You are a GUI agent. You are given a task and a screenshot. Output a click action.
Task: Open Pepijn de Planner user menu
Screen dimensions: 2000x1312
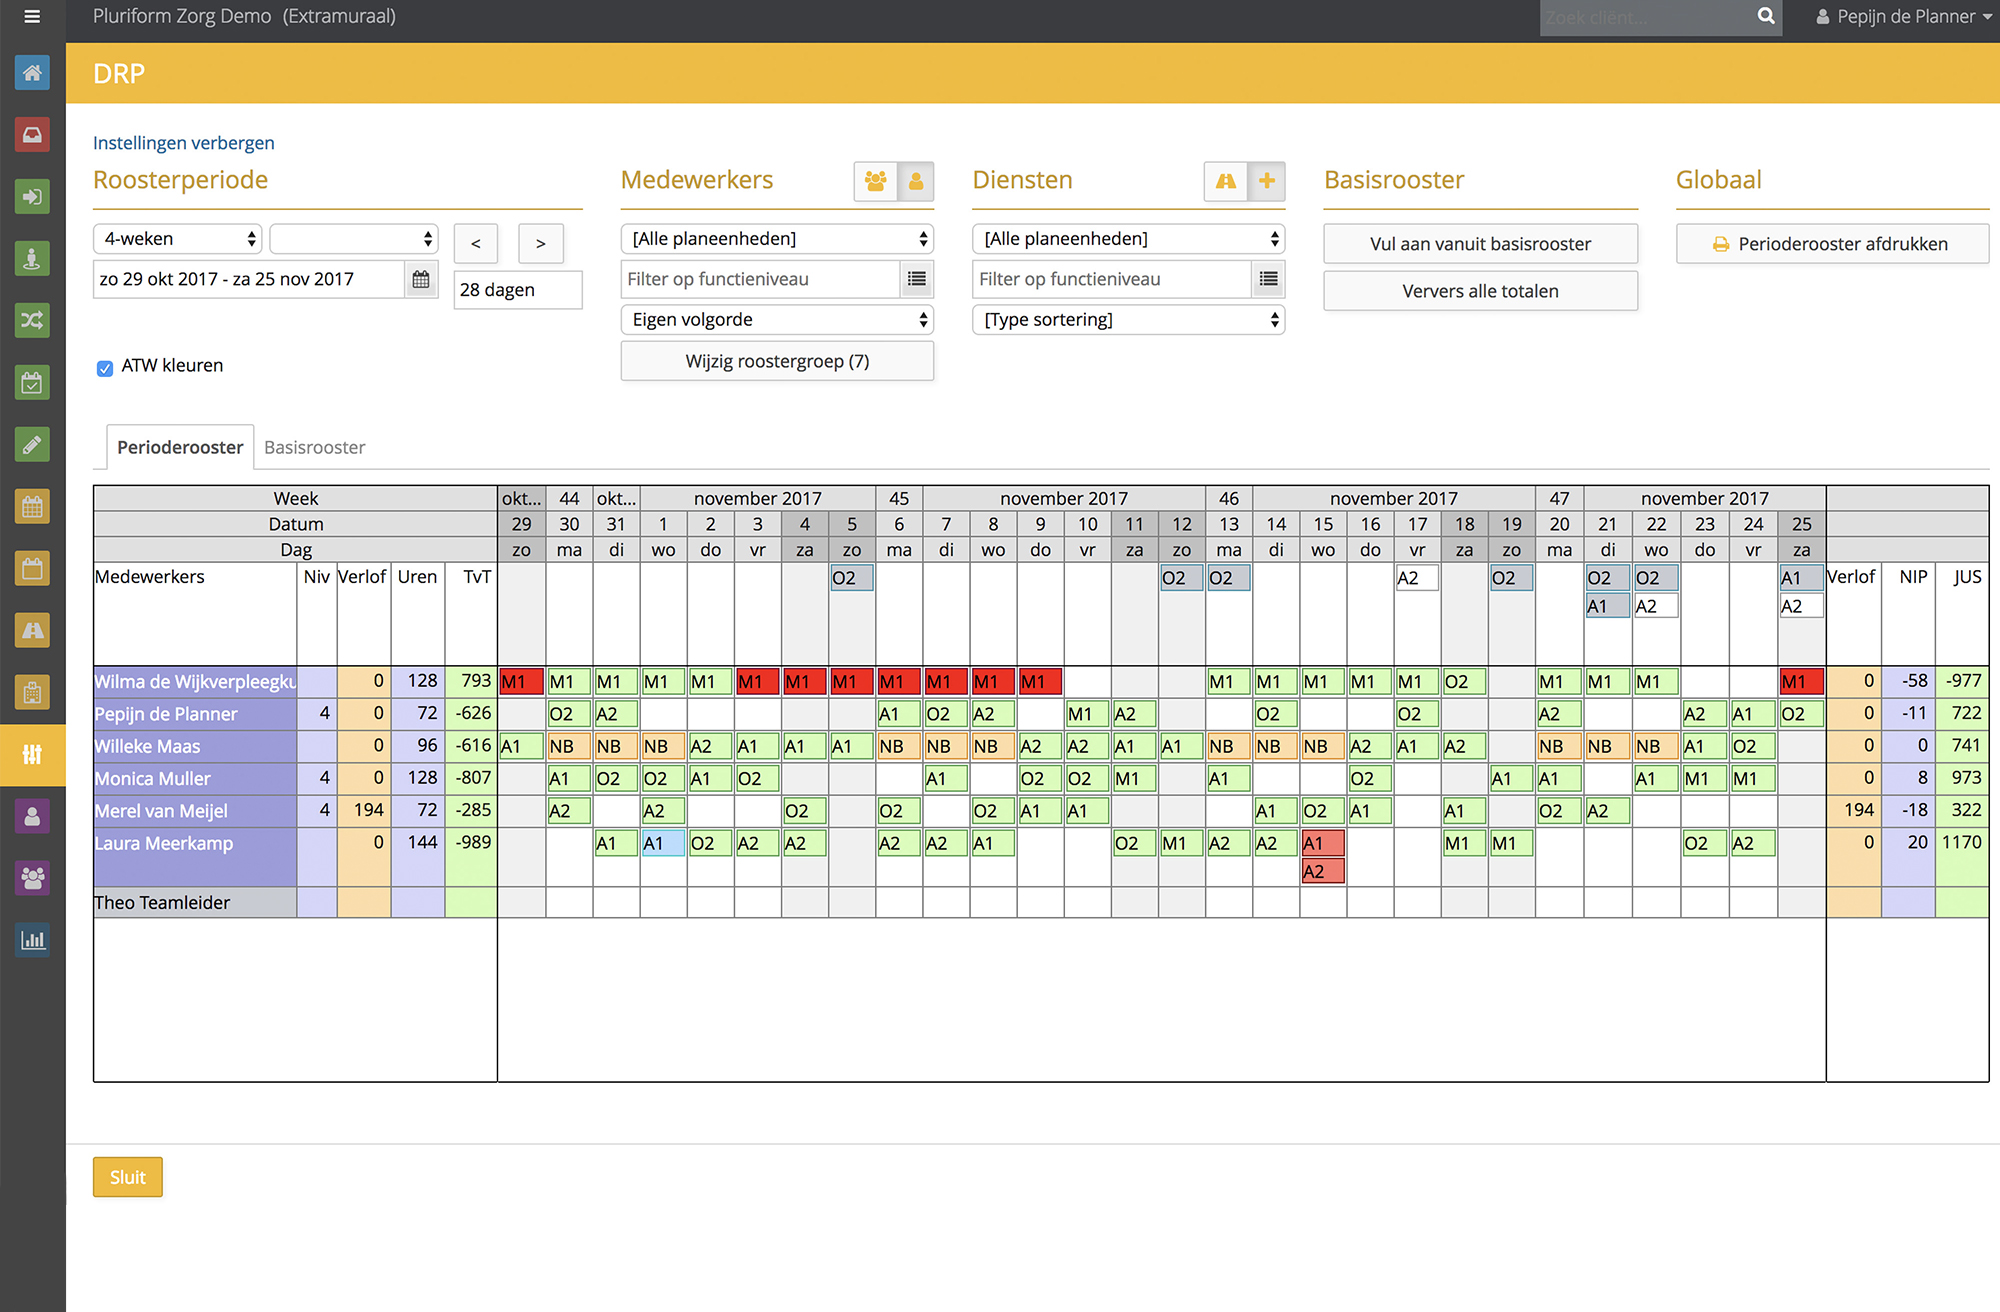[1904, 16]
